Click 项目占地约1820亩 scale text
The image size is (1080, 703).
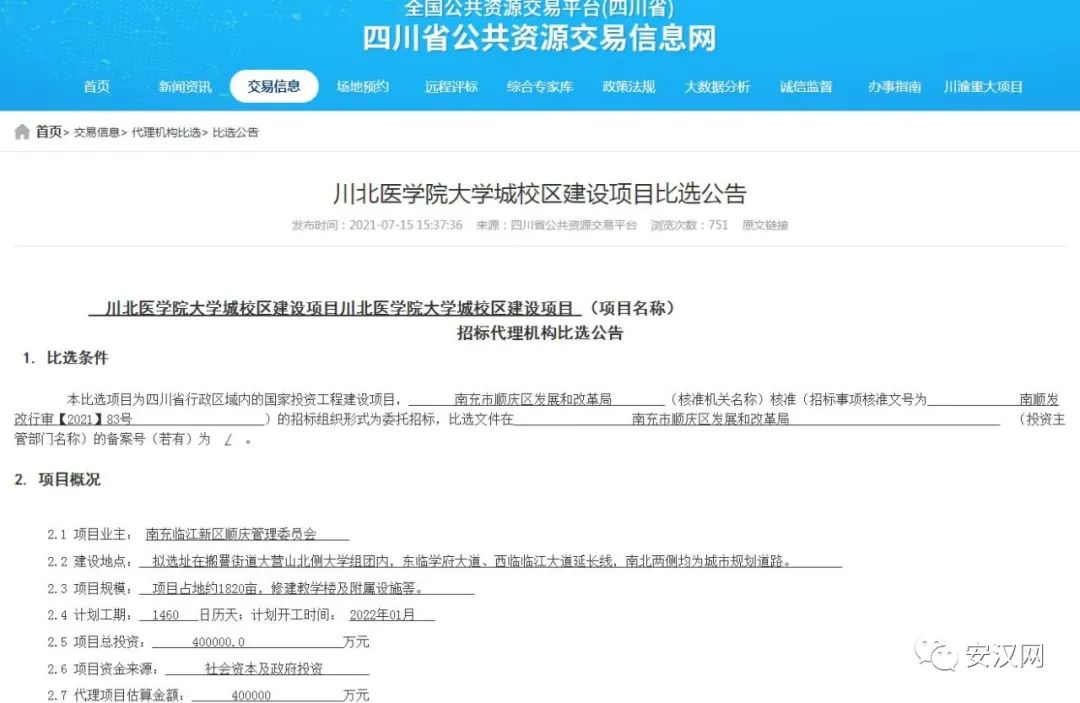[x=205, y=589]
